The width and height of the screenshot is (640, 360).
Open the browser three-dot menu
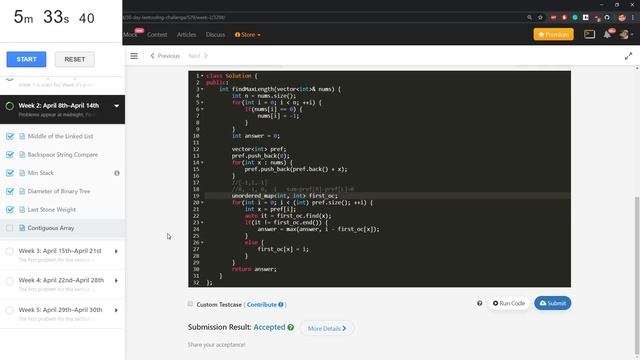633,18
